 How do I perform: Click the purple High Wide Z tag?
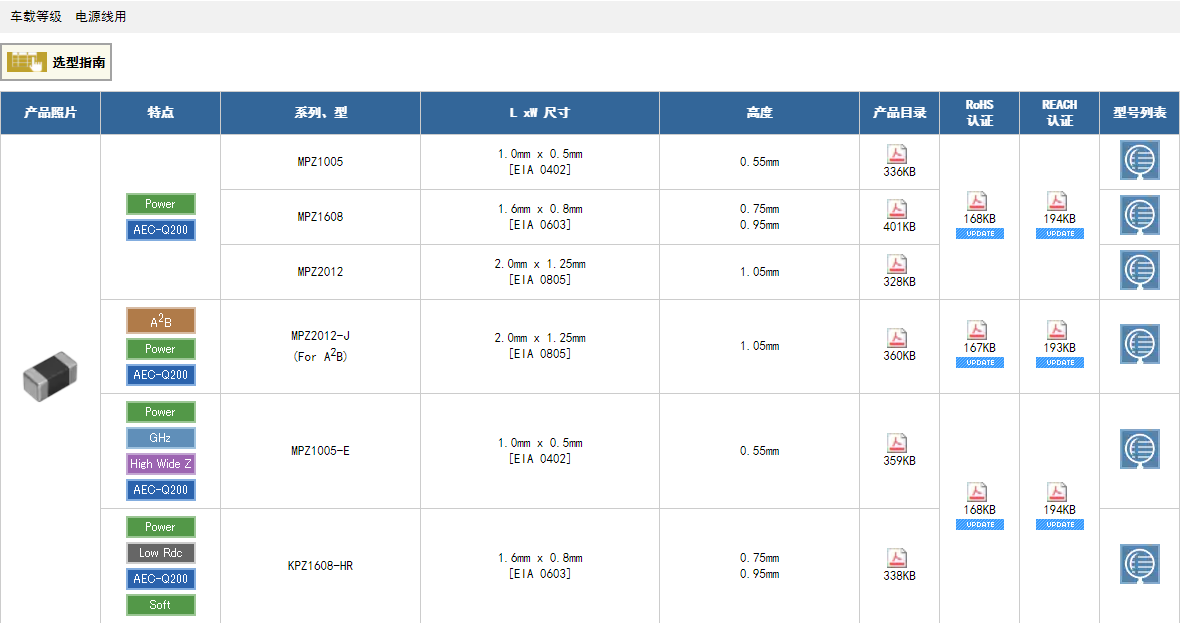[160, 464]
